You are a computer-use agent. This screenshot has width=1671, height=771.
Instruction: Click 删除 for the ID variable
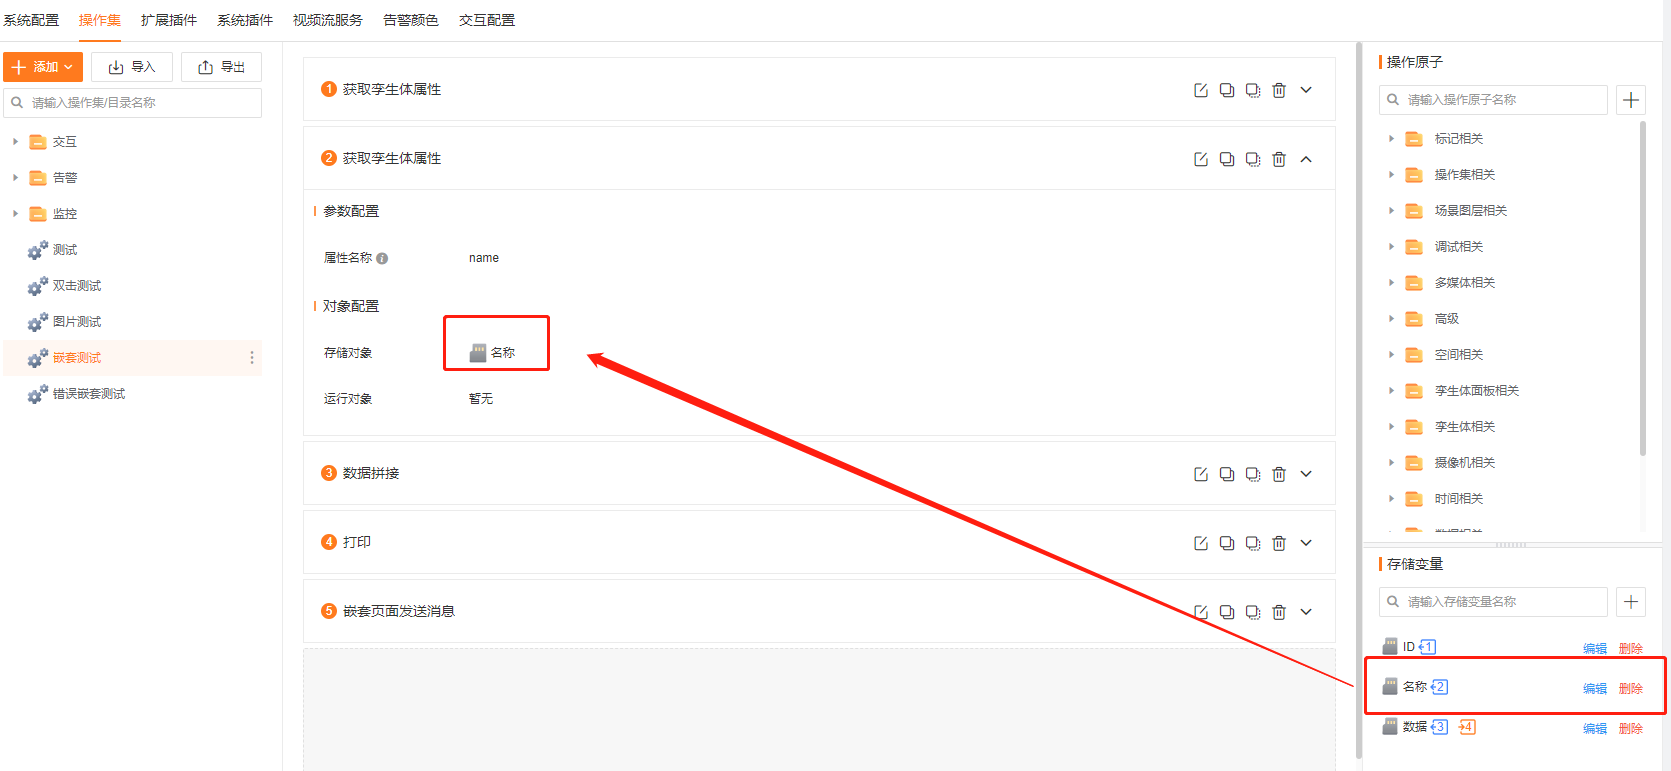click(1631, 649)
